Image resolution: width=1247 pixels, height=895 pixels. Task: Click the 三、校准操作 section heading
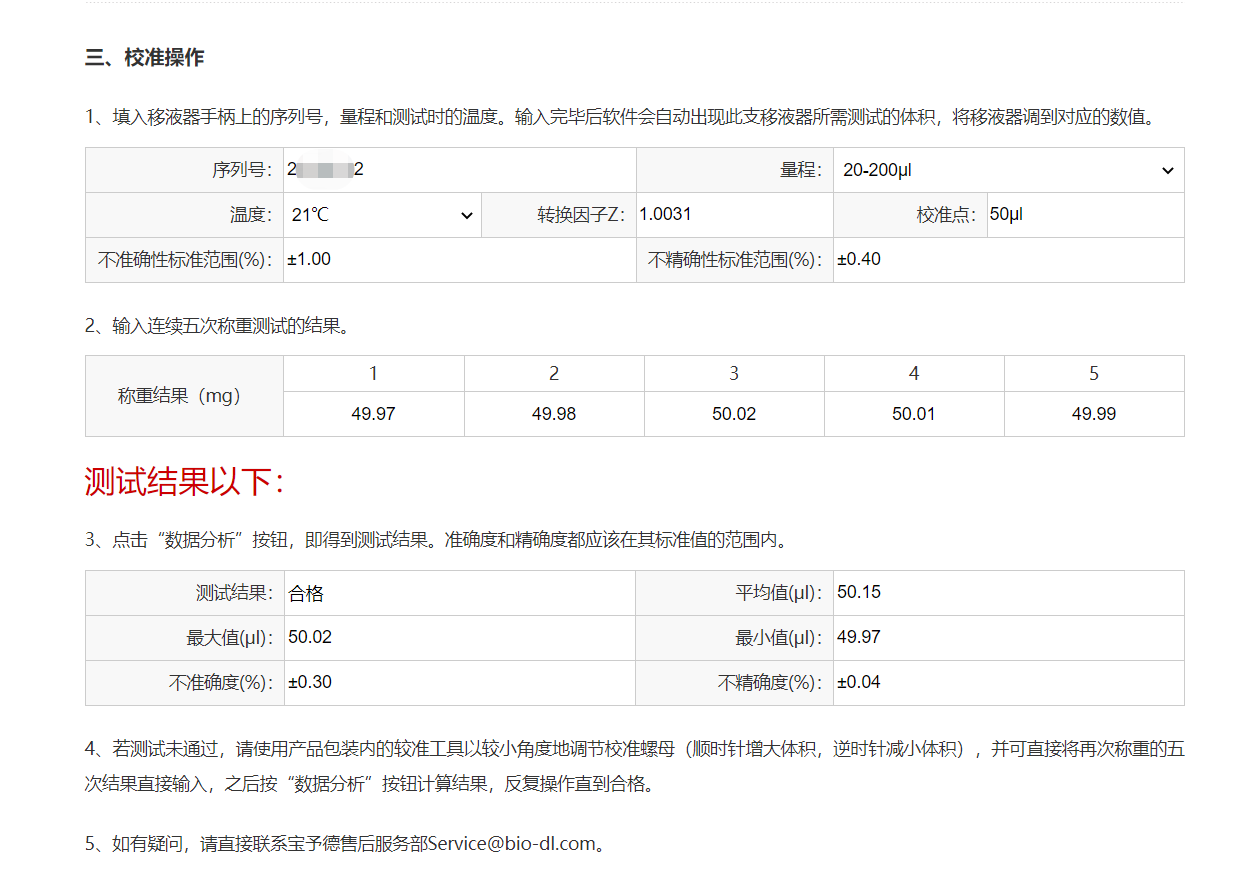145,58
